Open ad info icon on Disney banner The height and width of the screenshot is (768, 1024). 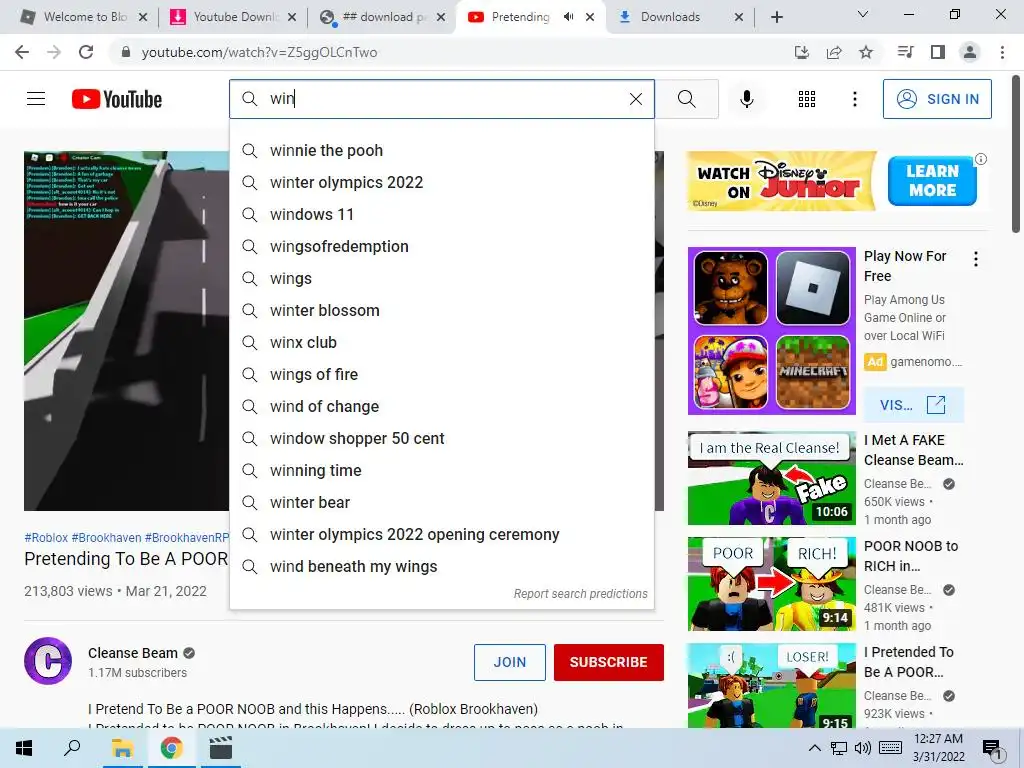coord(980,159)
